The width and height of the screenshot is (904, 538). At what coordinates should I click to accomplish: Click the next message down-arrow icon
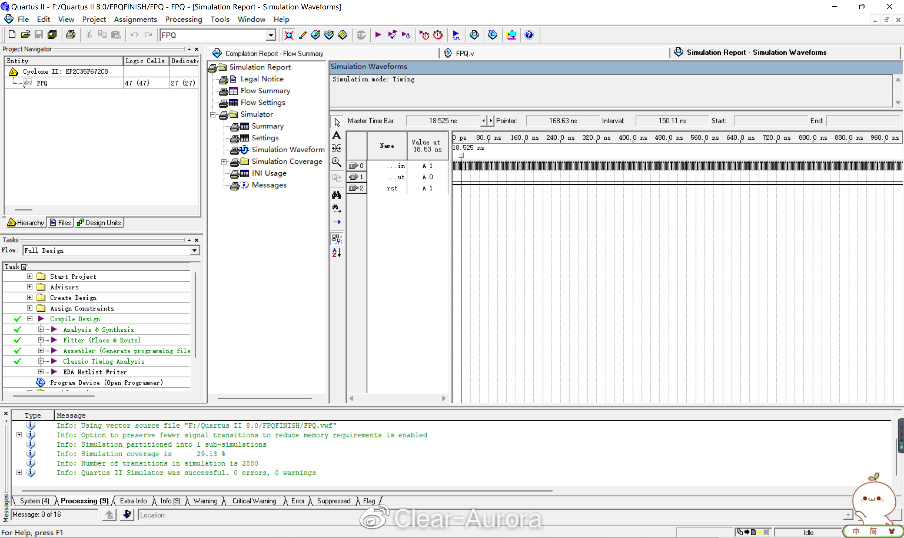point(127,514)
